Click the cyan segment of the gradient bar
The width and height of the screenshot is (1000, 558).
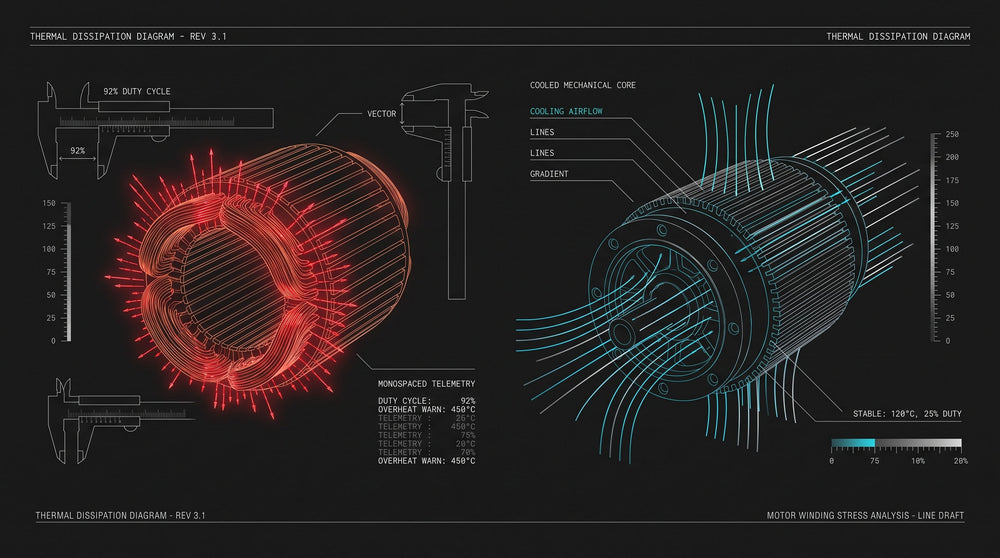[853, 443]
